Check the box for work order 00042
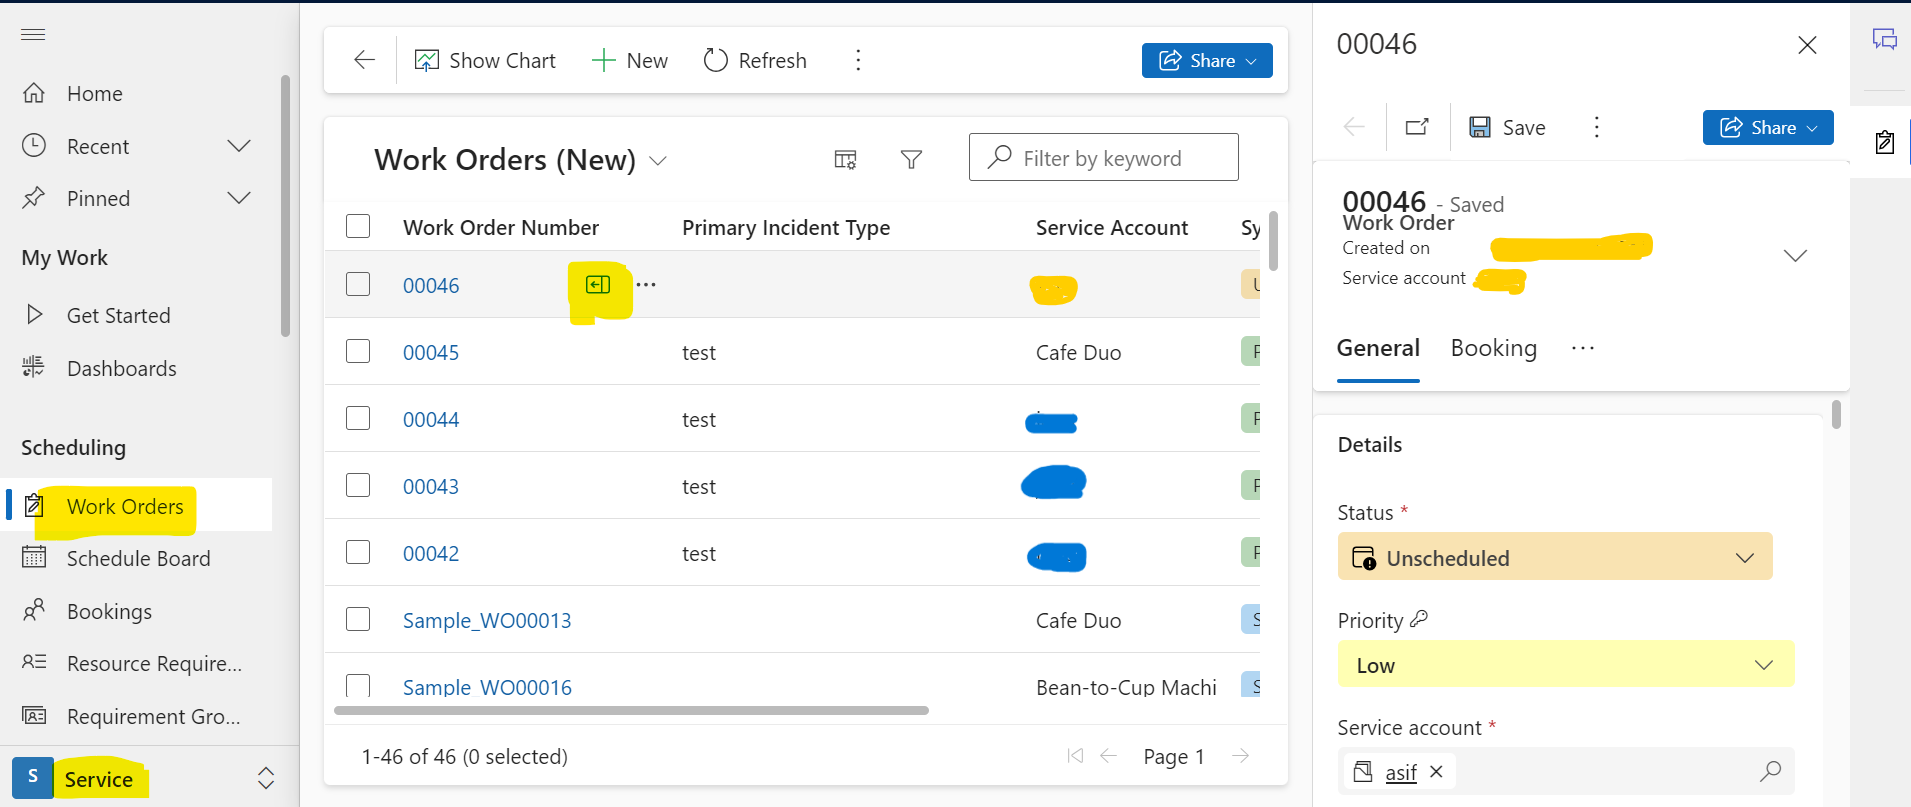 pos(358,552)
